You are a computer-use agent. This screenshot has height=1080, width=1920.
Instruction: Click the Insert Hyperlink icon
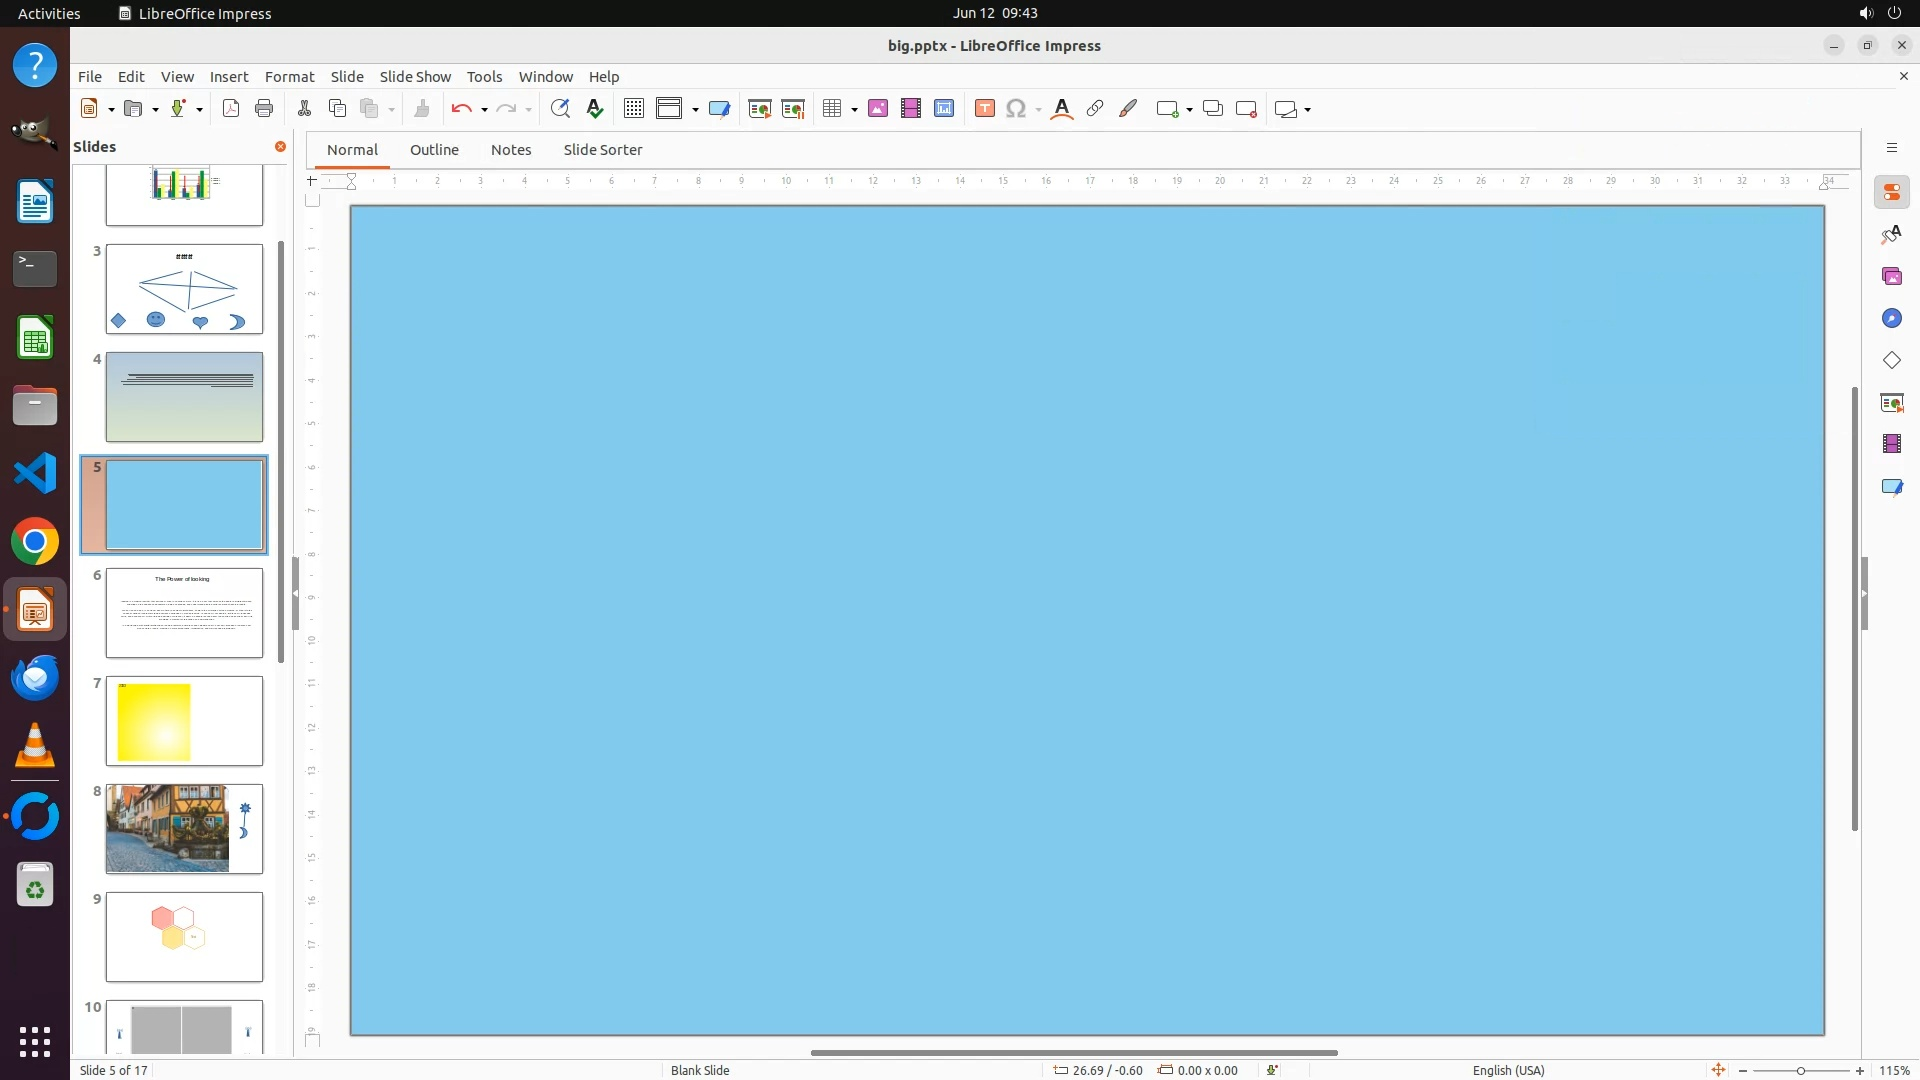click(1095, 109)
